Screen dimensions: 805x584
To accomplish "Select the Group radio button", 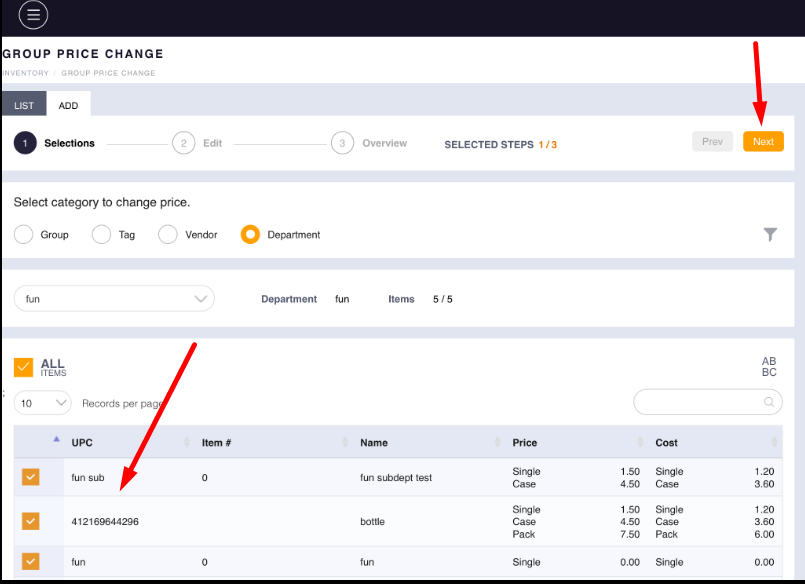I will [24, 235].
